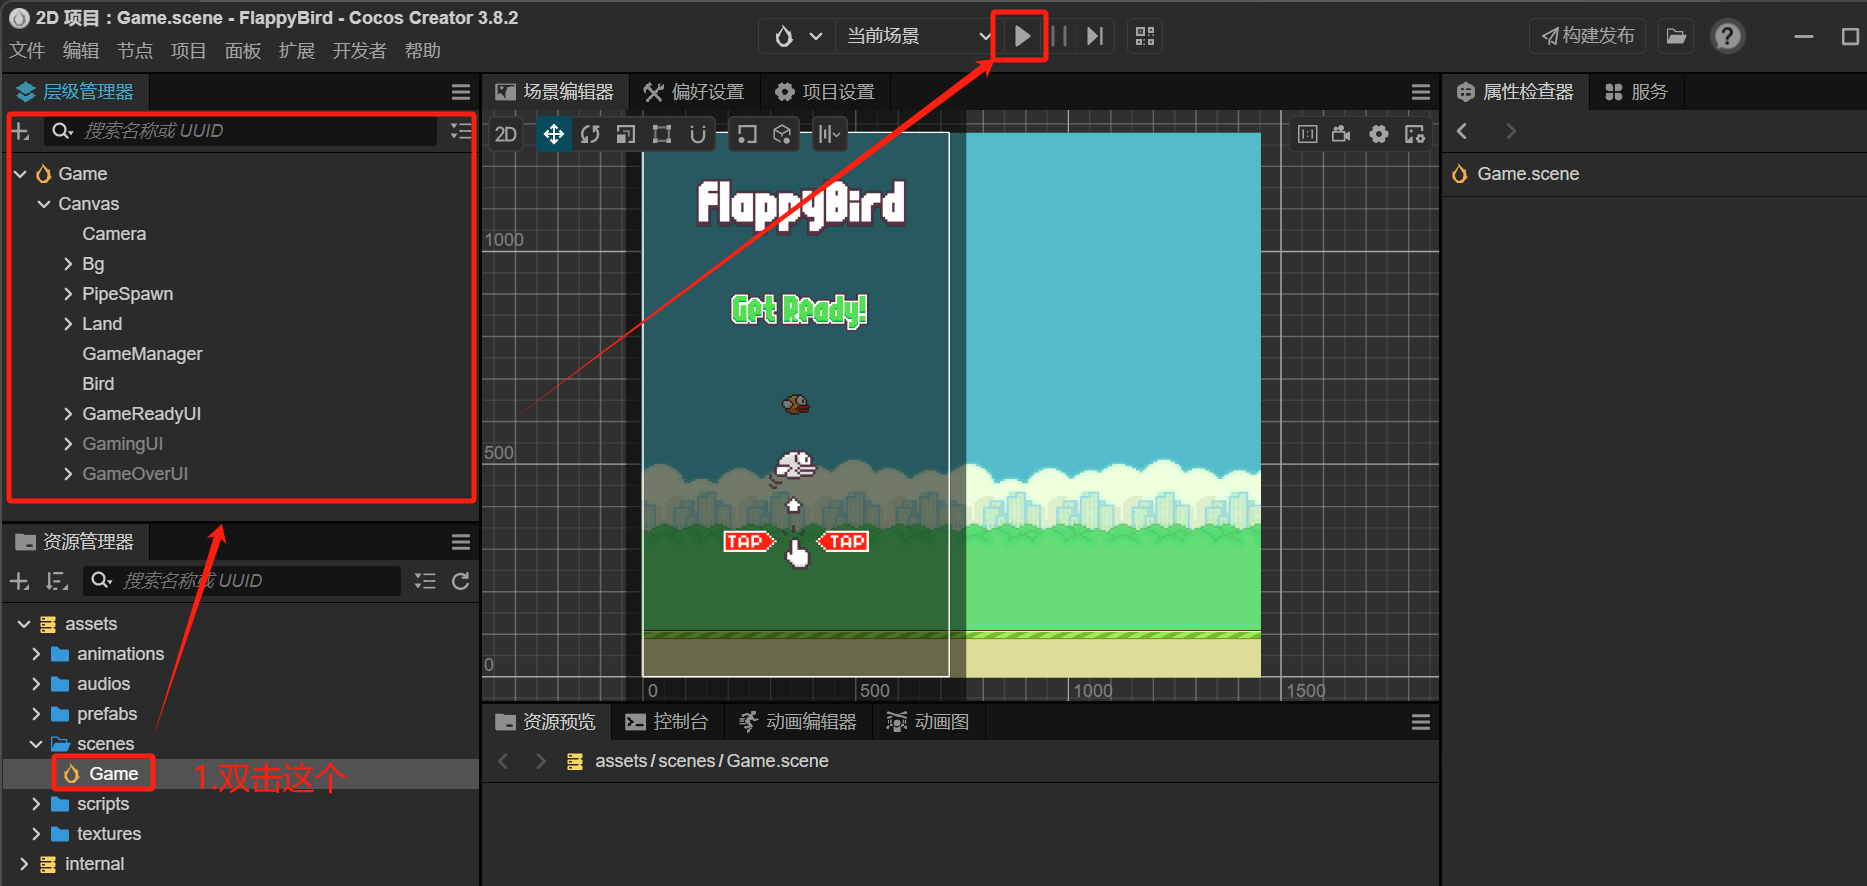1867x886 pixels.
Task: Click the 构建发布 button
Action: 1587,36
